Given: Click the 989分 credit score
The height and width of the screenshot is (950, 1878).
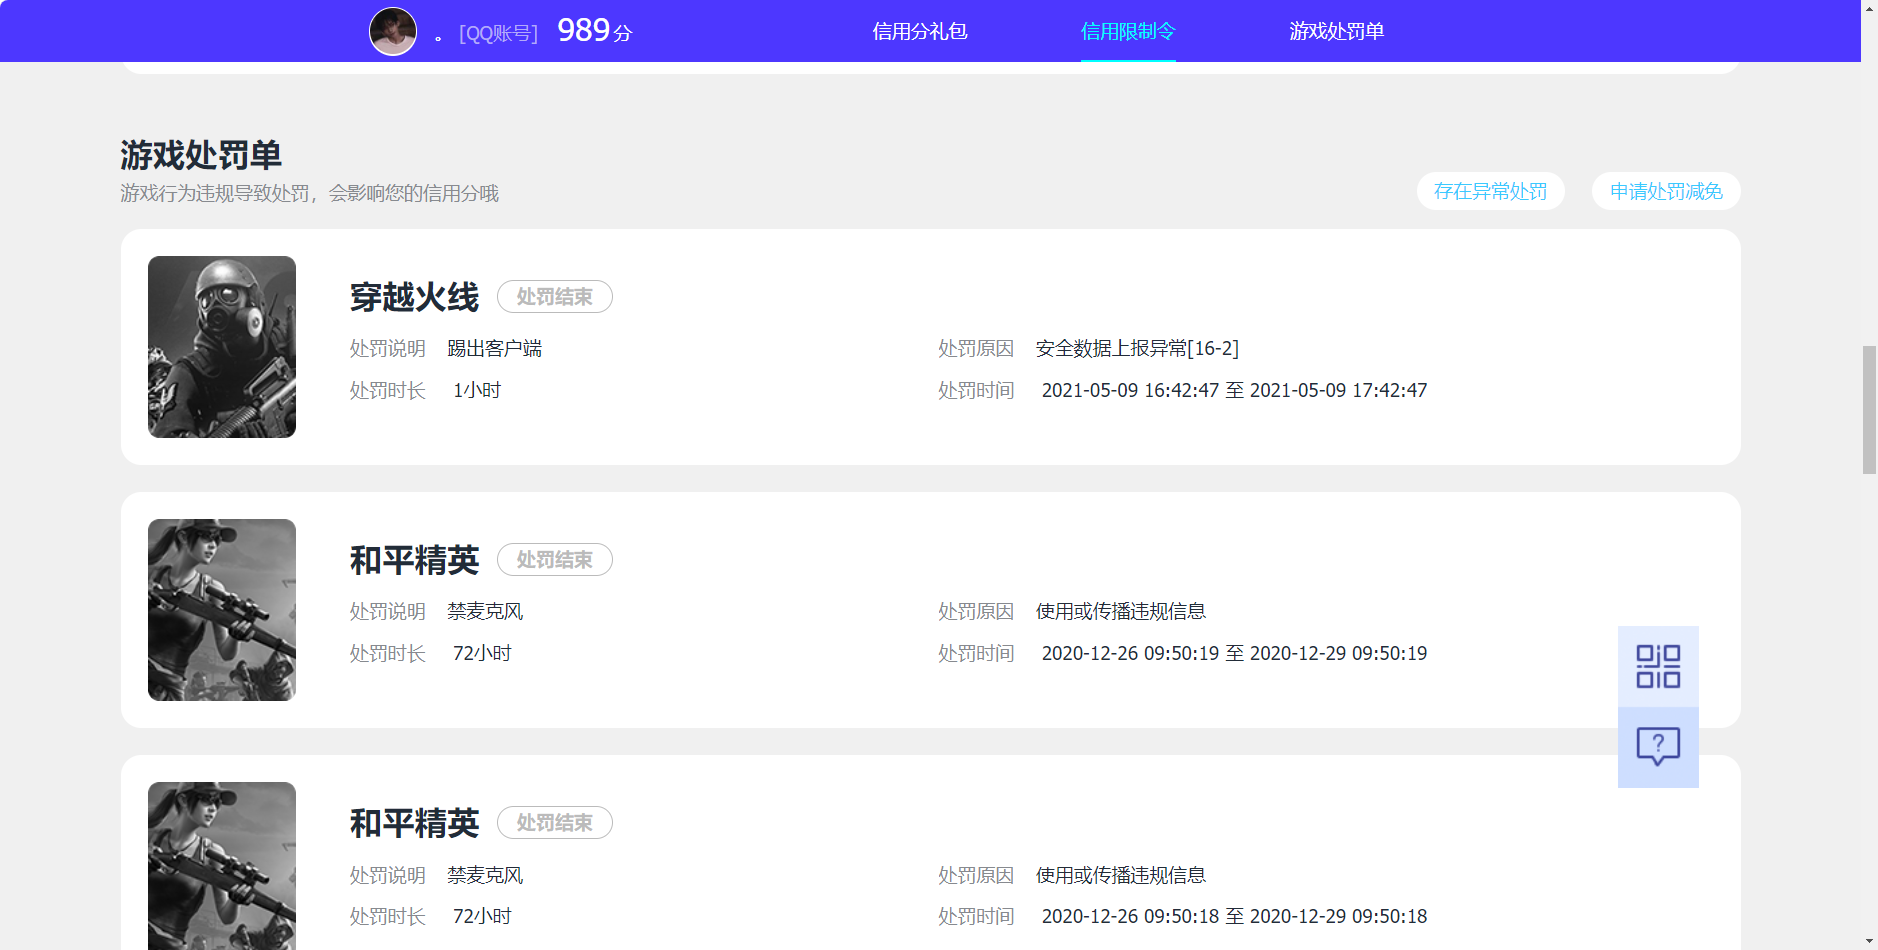Looking at the screenshot, I should [x=595, y=31].
